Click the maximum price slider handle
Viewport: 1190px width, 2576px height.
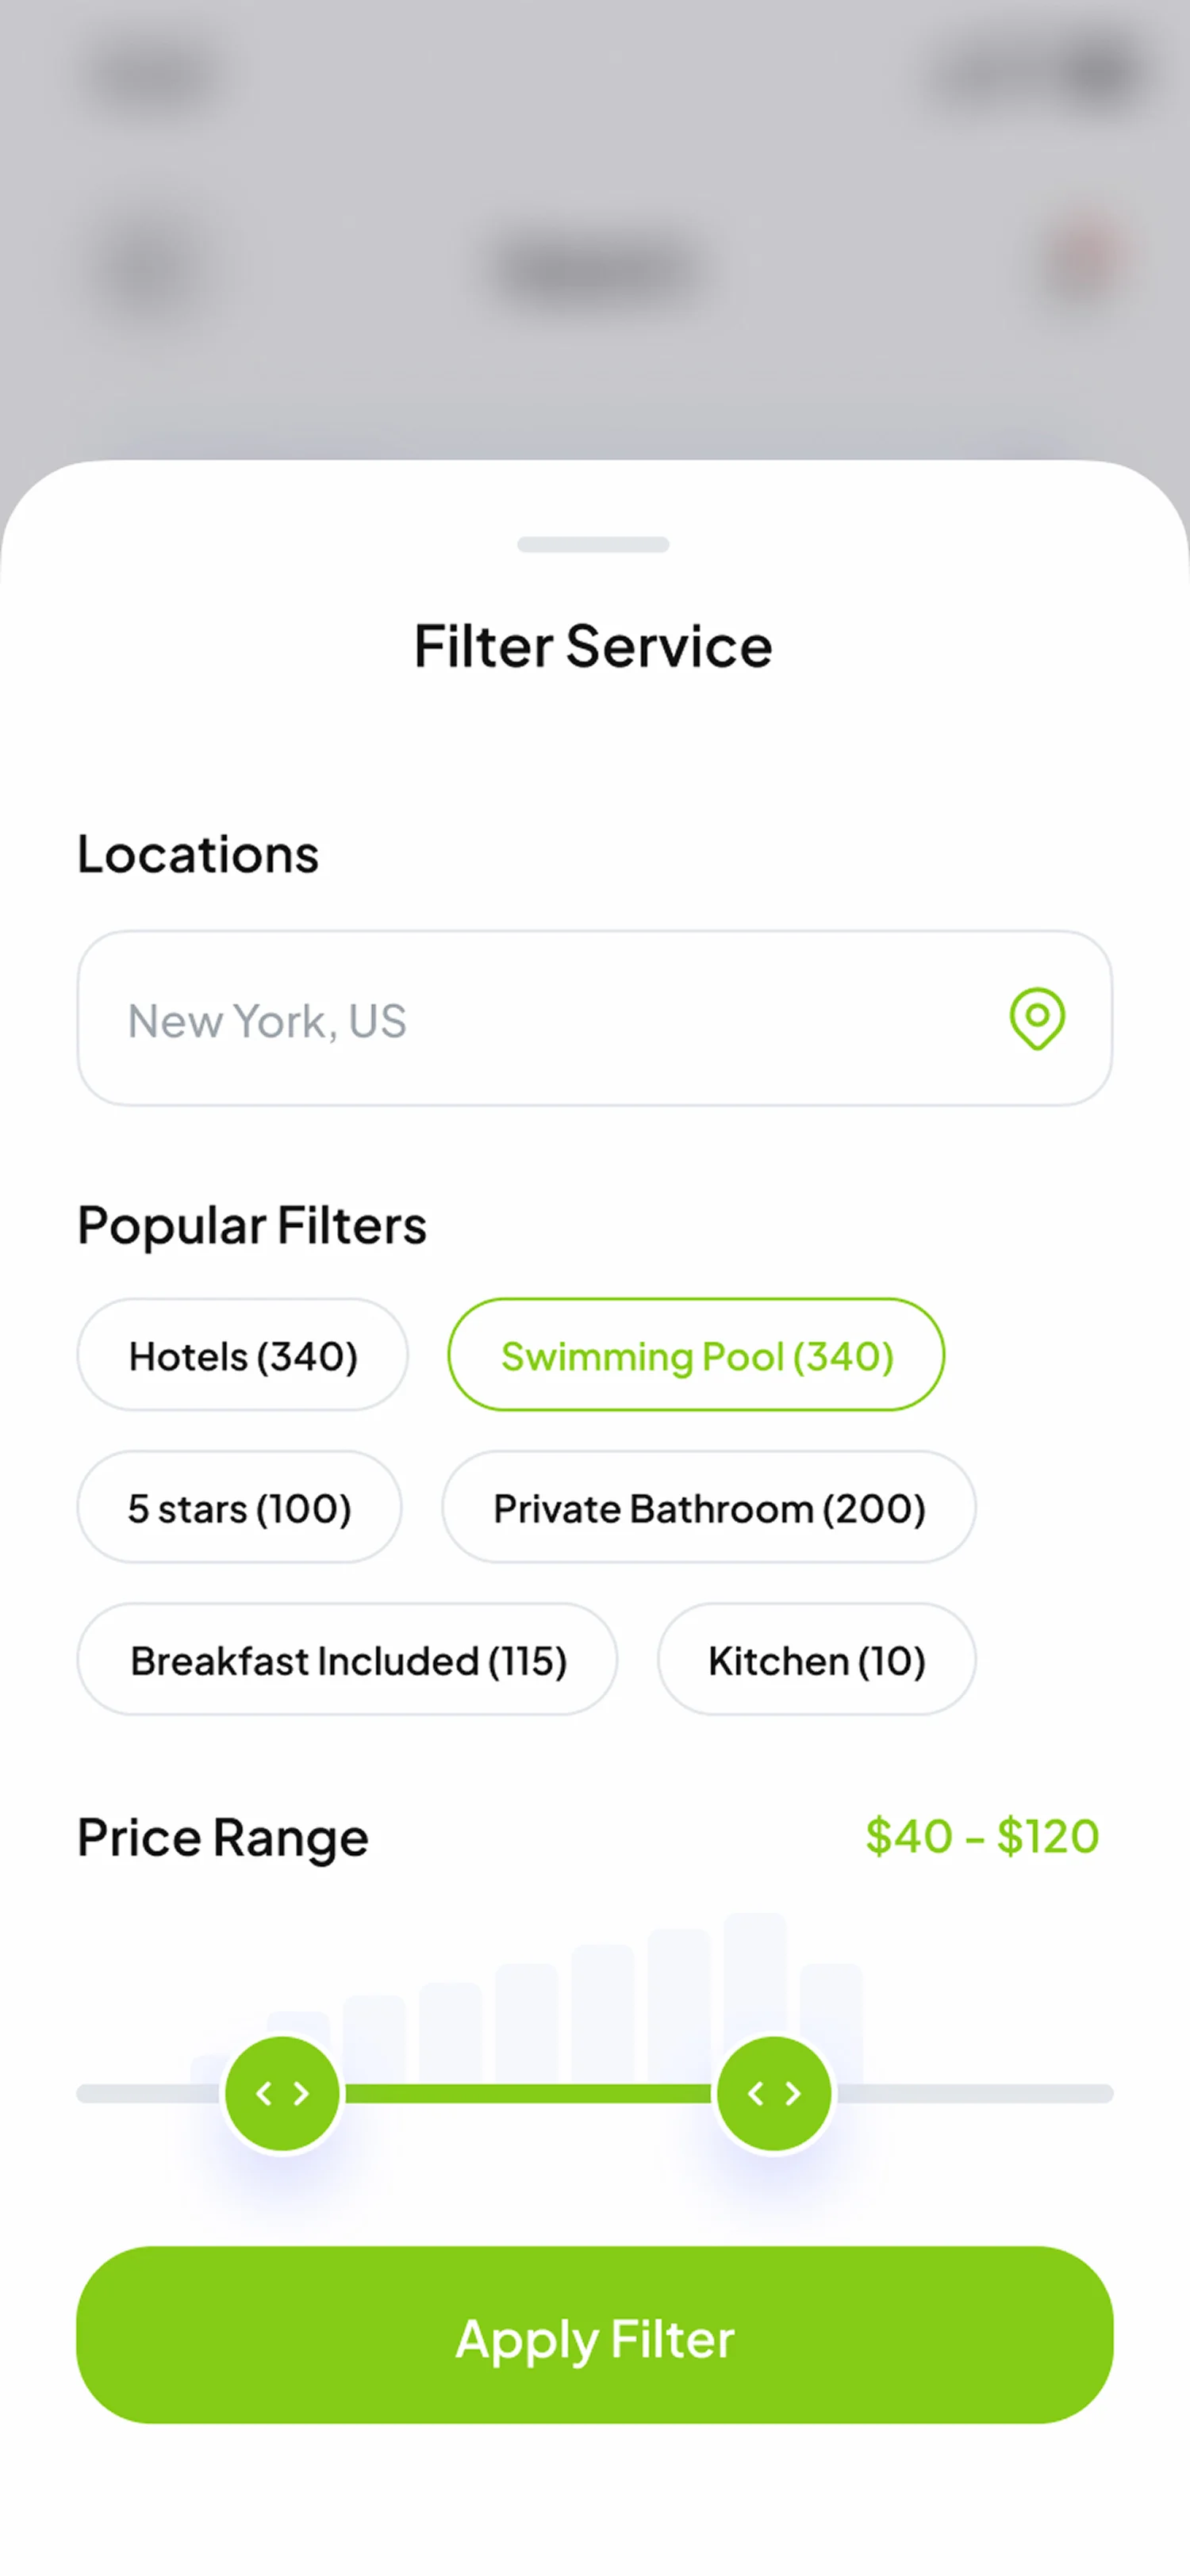pyautogui.click(x=774, y=2093)
